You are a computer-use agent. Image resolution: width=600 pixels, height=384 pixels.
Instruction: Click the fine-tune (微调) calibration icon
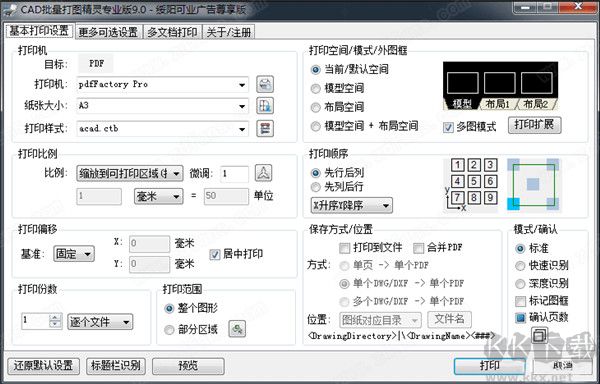tap(263, 173)
